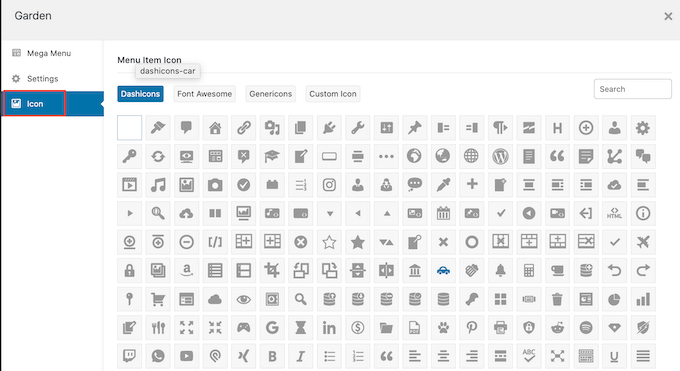Open the Custom Icon tab
Image resolution: width=680 pixels, height=371 pixels.
point(333,94)
